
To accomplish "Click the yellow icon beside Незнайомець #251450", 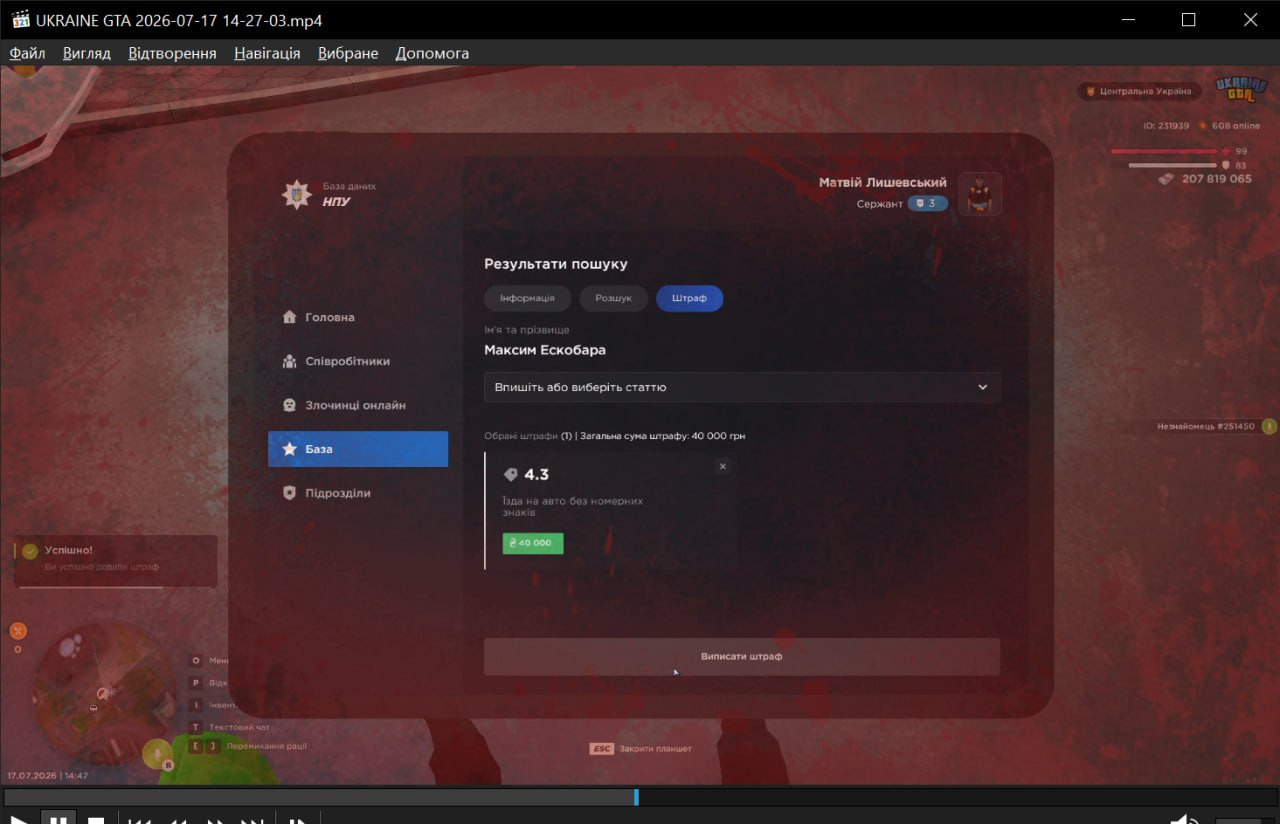I will [1269, 426].
